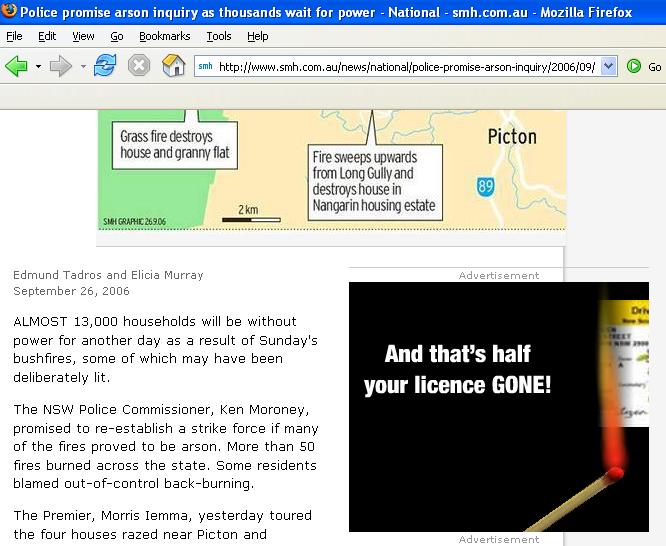The image size is (666, 546).
Task: Click the Forward arrow button
Action: click(x=61, y=67)
